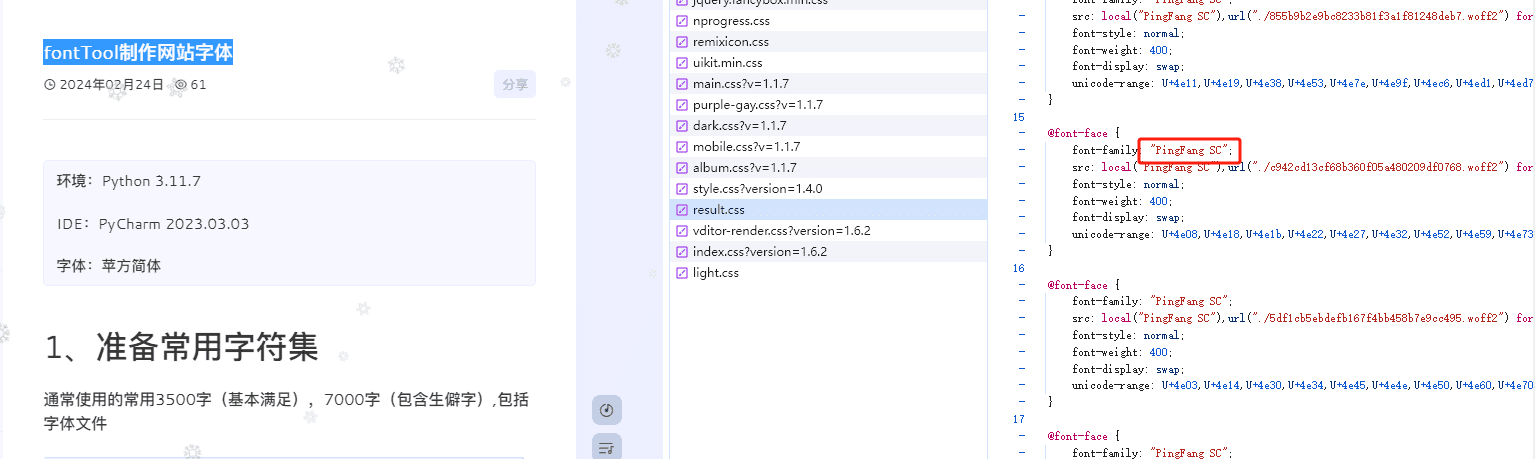Click the music playlist floating sidebar button
This screenshot has width=1535, height=459.
606,448
